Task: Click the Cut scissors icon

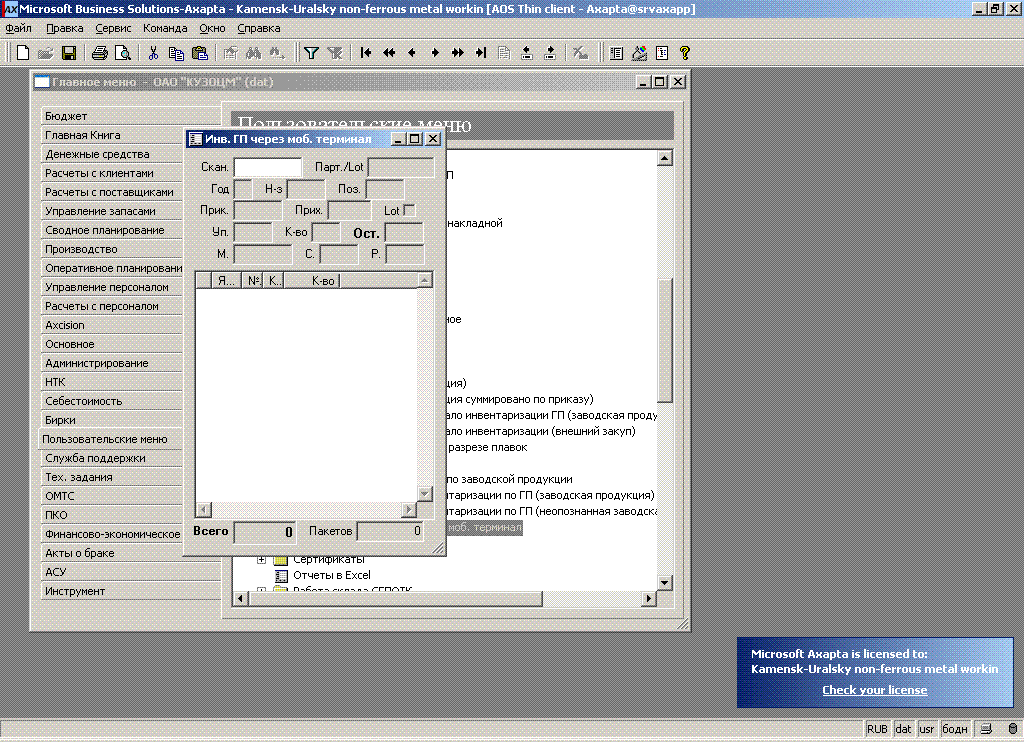Action: pos(153,53)
